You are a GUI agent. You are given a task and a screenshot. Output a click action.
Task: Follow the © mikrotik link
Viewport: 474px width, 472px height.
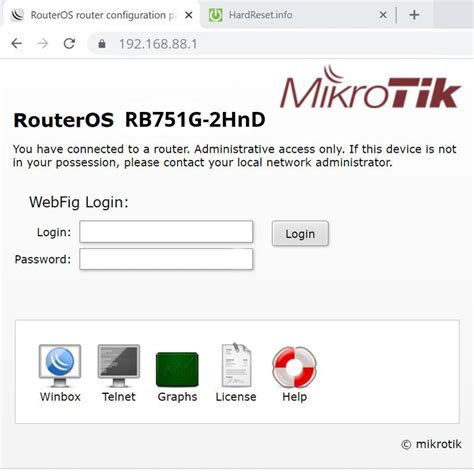(x=431, y=444)
